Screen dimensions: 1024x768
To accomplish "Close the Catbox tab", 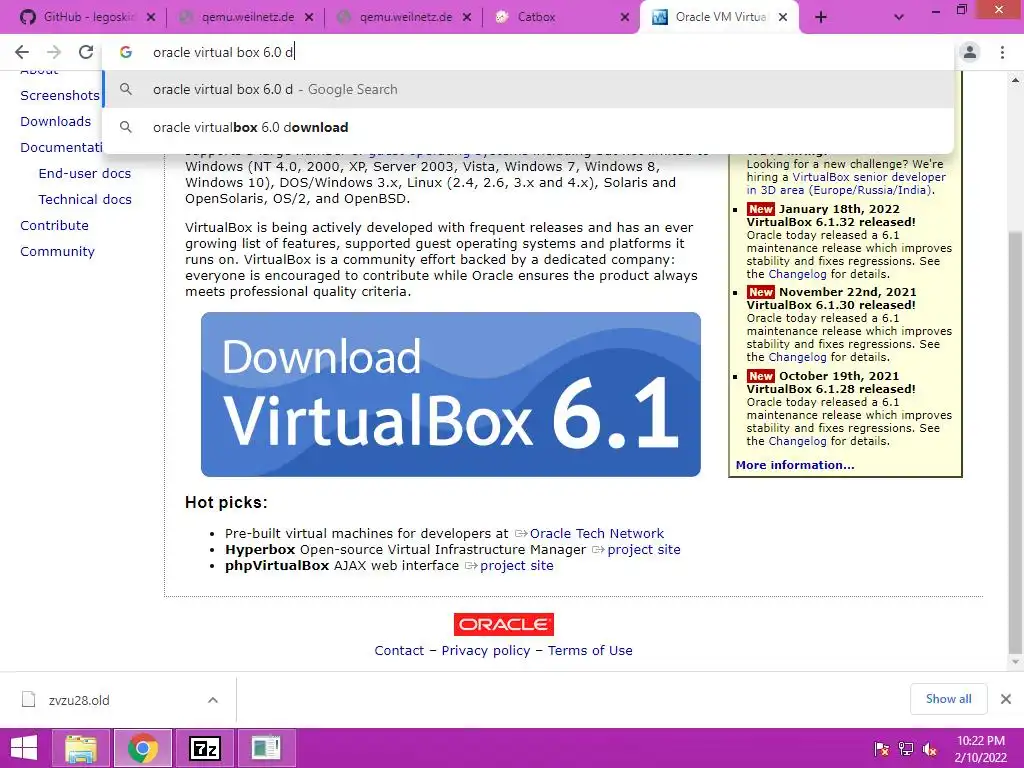I will point(625,18).
